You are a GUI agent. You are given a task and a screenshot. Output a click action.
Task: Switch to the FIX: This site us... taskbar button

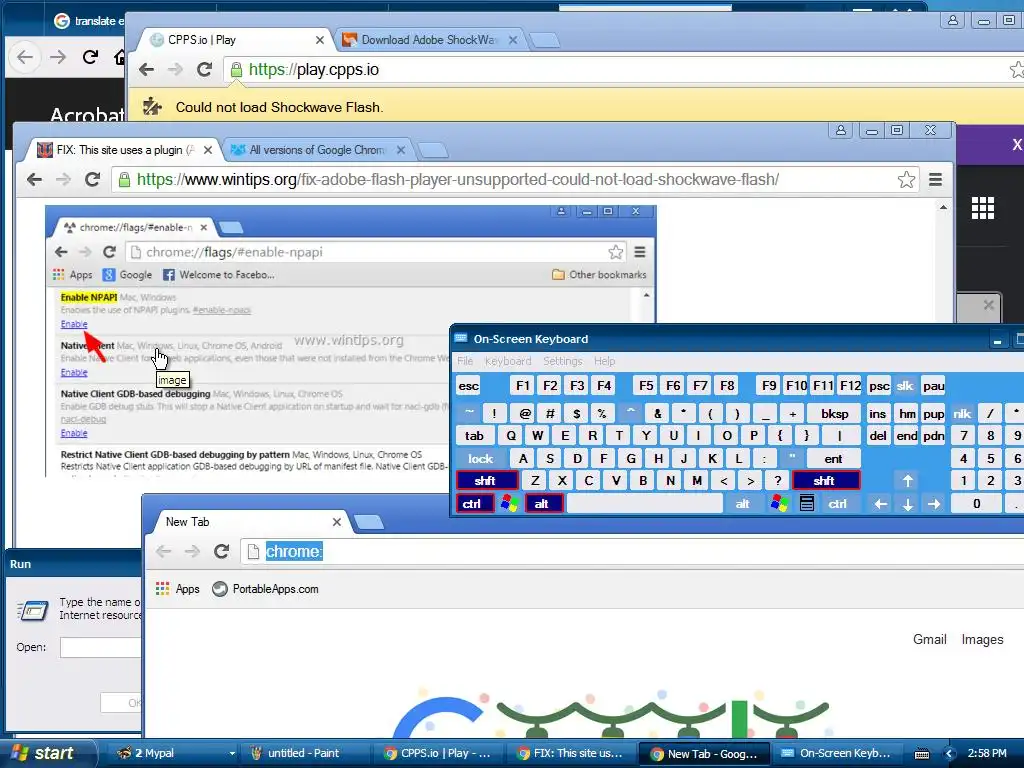pyautogui.click(x=571, y=753)
